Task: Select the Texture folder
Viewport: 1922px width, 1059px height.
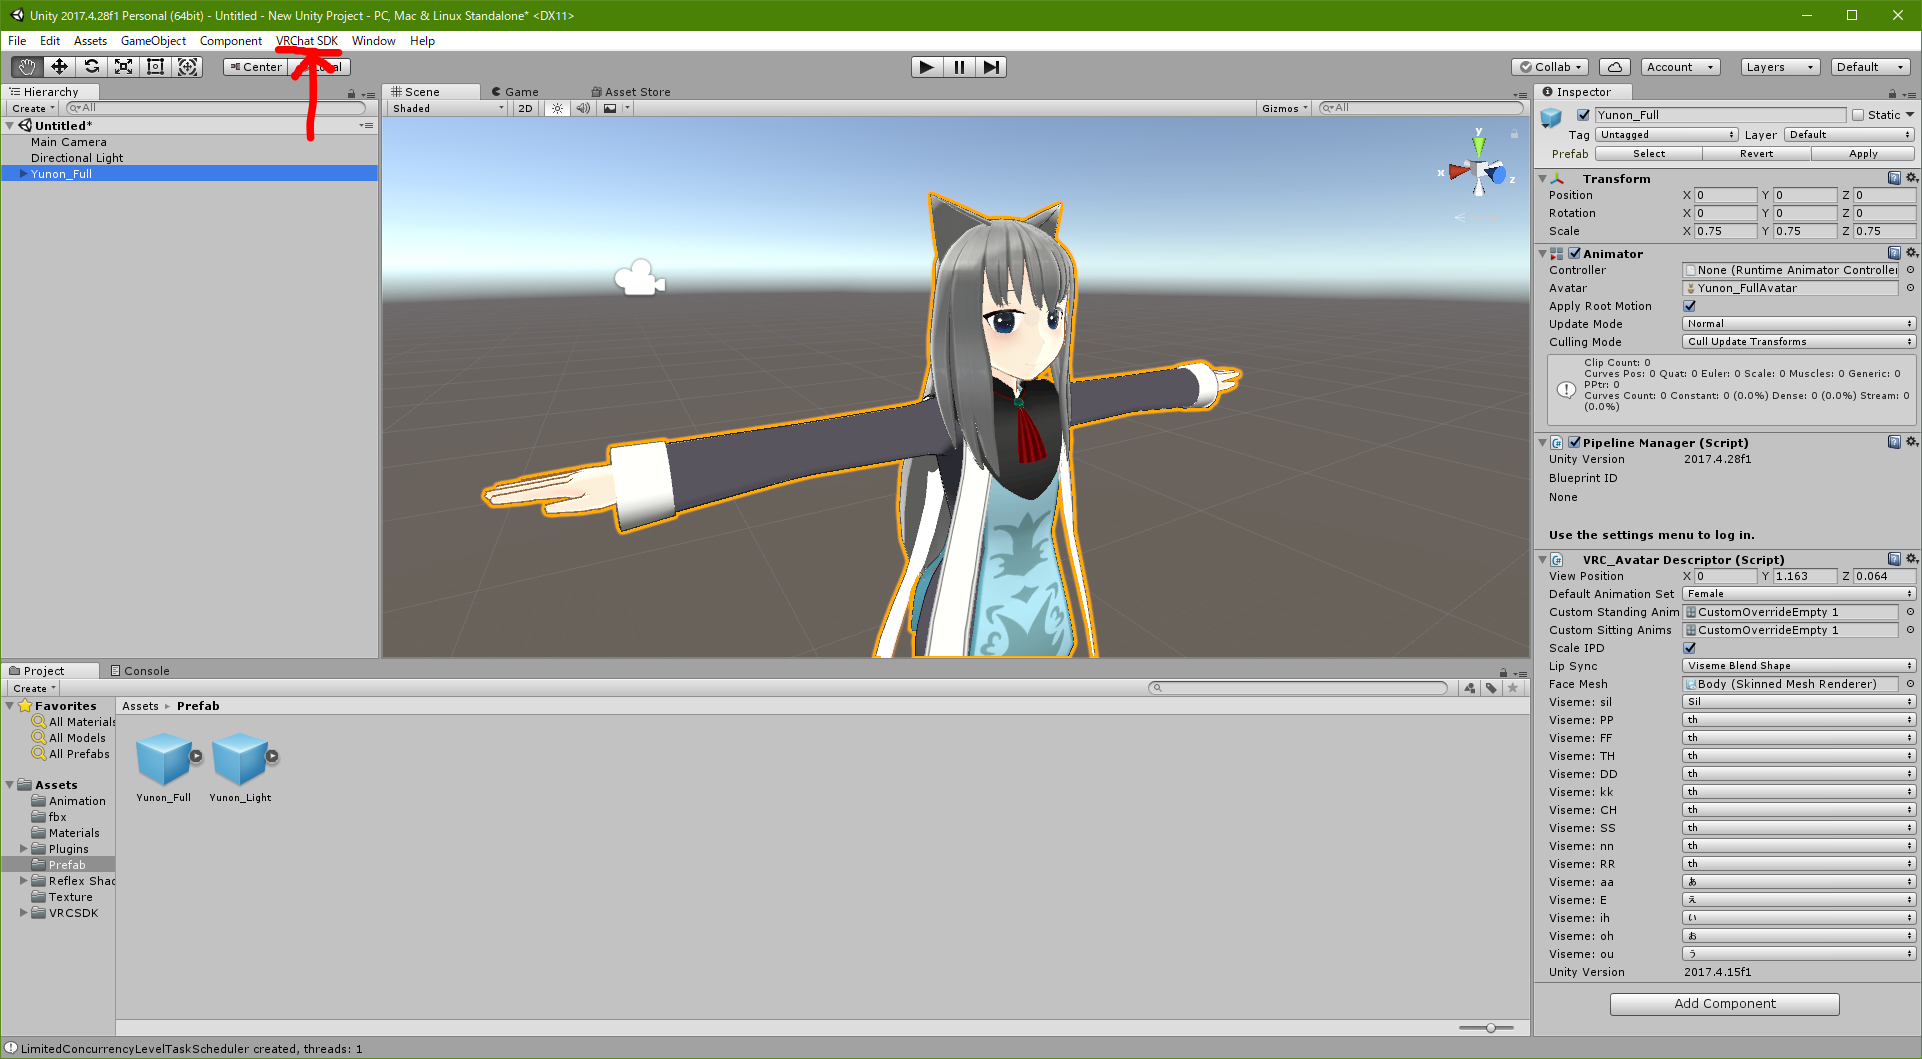Action: pyautogui.click(x=70, y=897)
